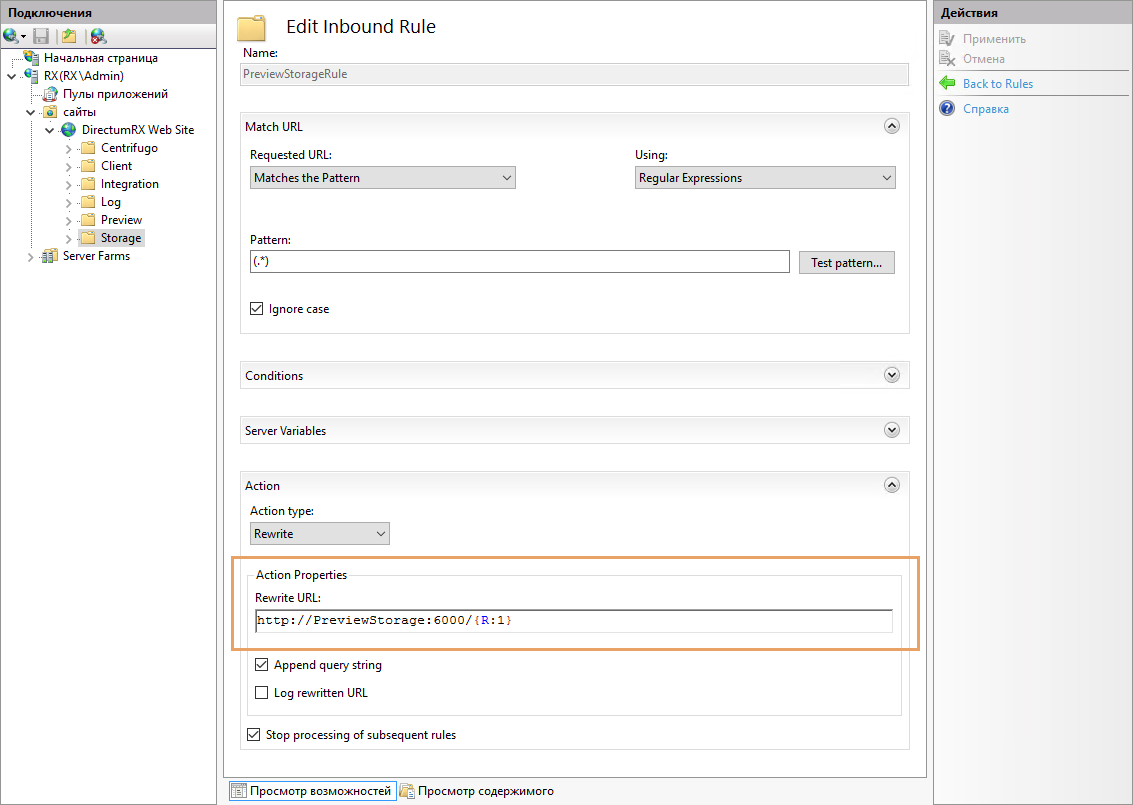Image resolution: width=1133 pixels, height=805 pixels.
Task: Expand the Preview folder in tree
Action: 69,220
